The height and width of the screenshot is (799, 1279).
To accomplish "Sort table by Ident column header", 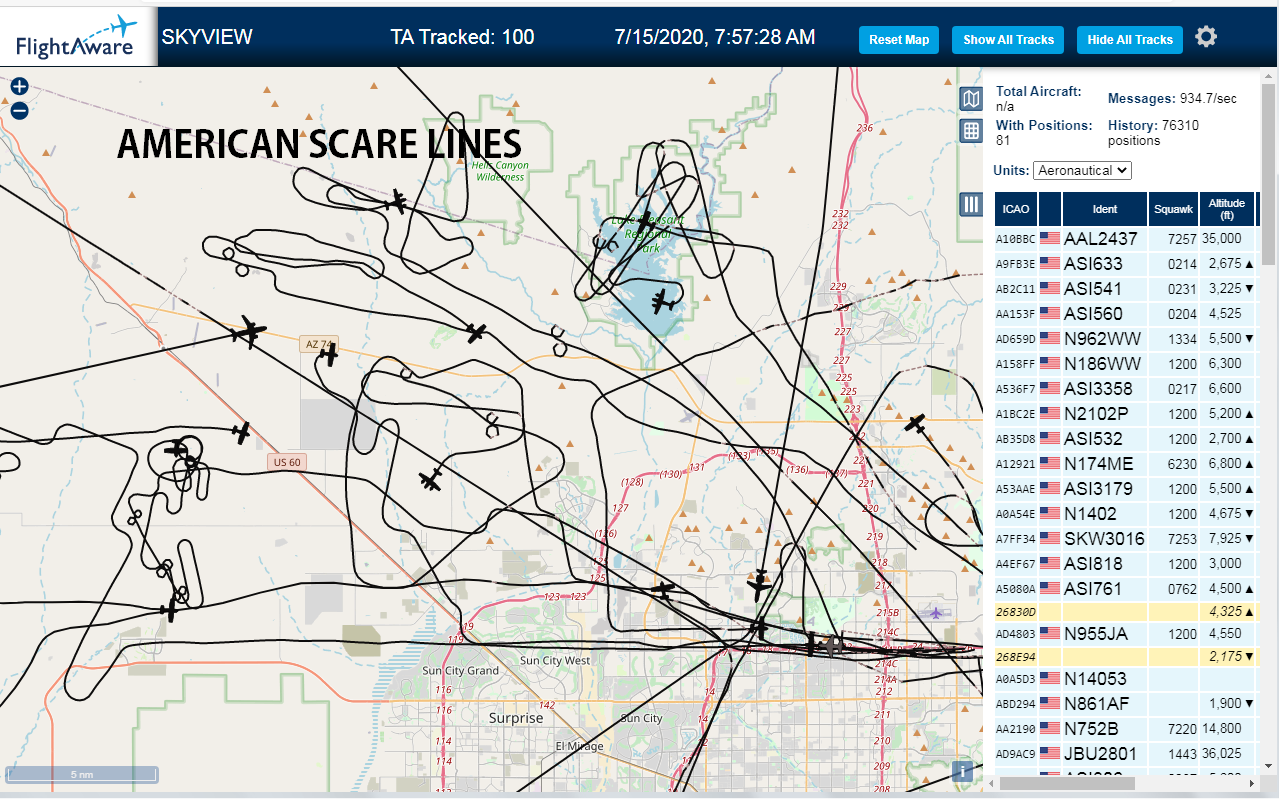I will (x=1105, y=209).
